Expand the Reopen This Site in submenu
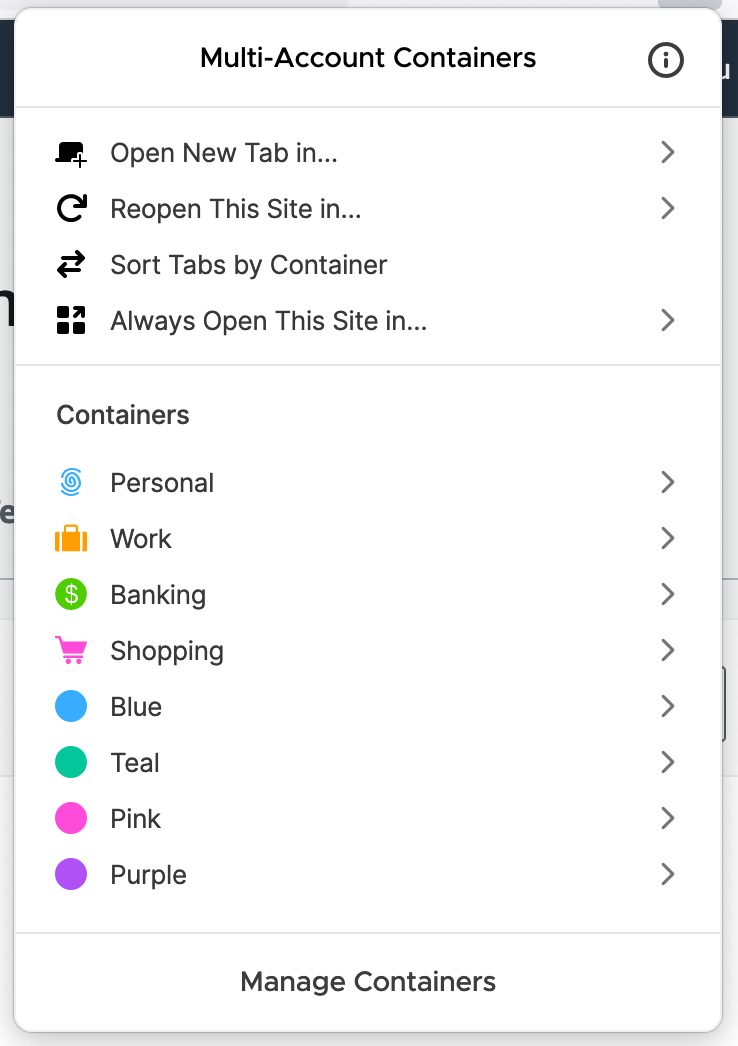738x1046 pixels. tap(667, 208)
